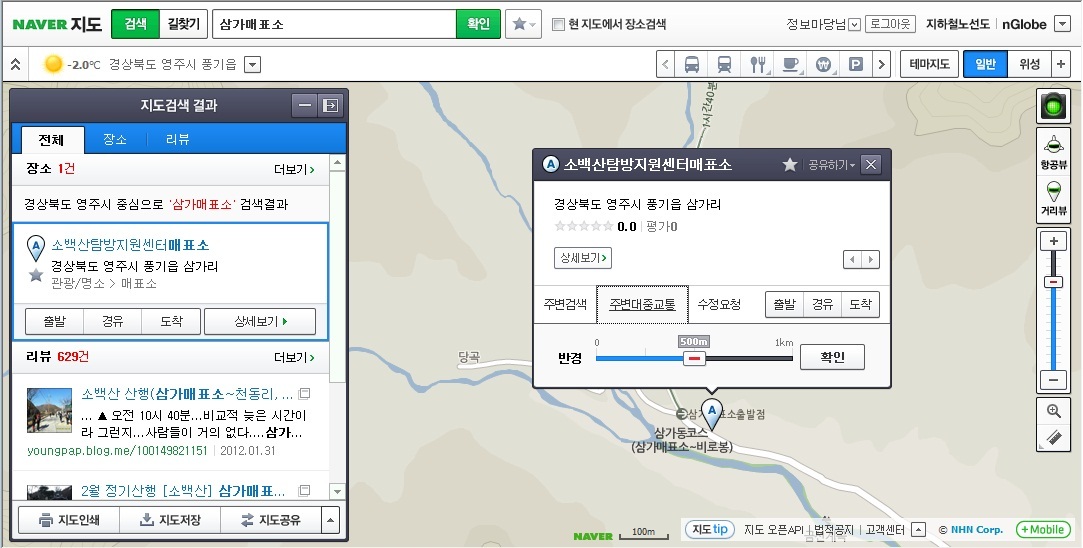Click the 500m radius slider handle

(x=695, y=358)
